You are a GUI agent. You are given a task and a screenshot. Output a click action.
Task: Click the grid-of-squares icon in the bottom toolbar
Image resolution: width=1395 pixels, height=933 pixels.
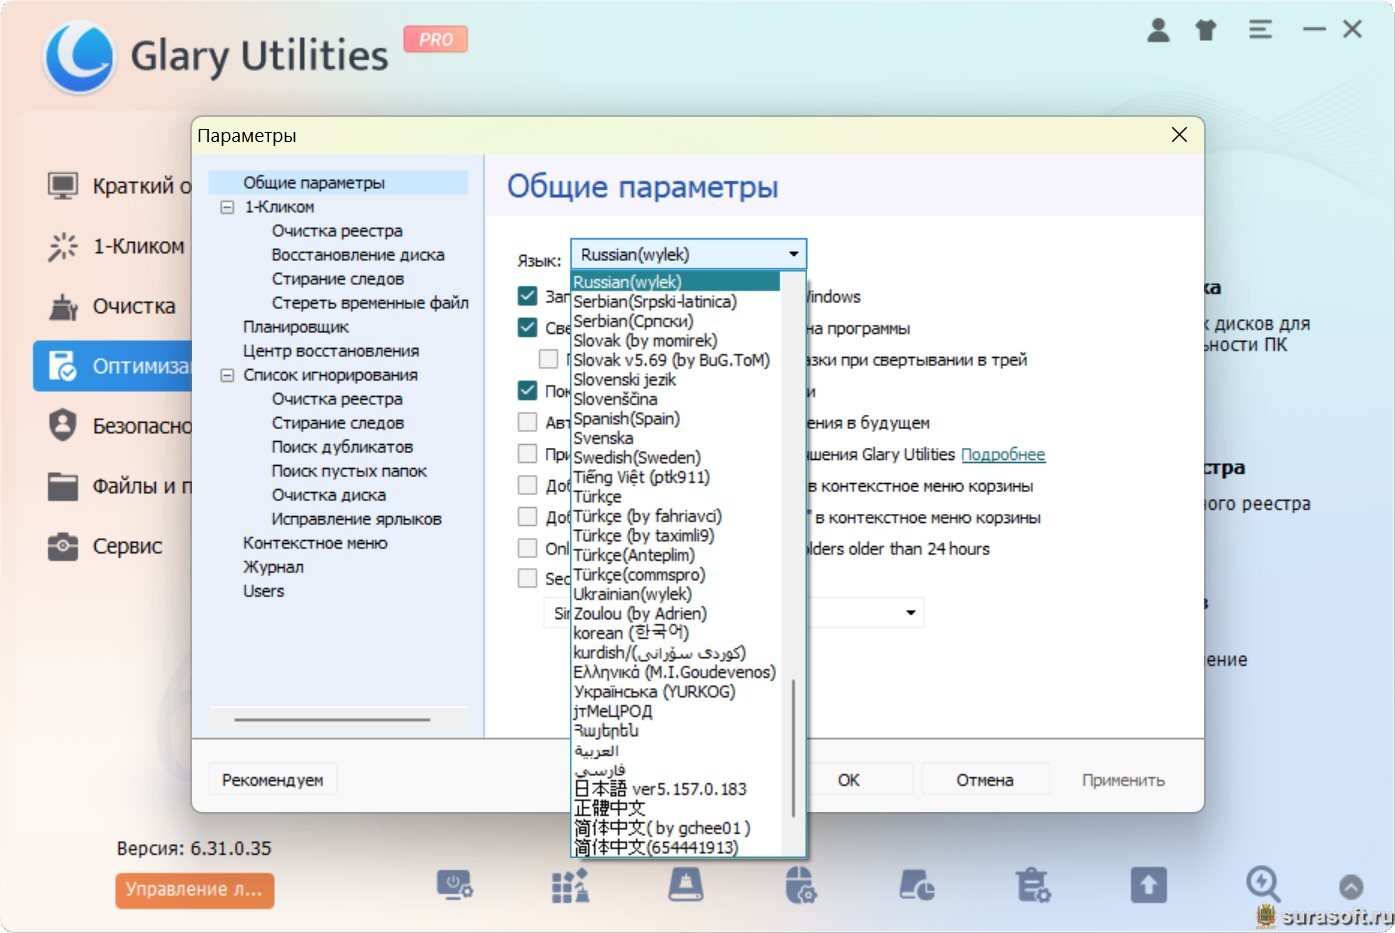[x=570, y=885]
